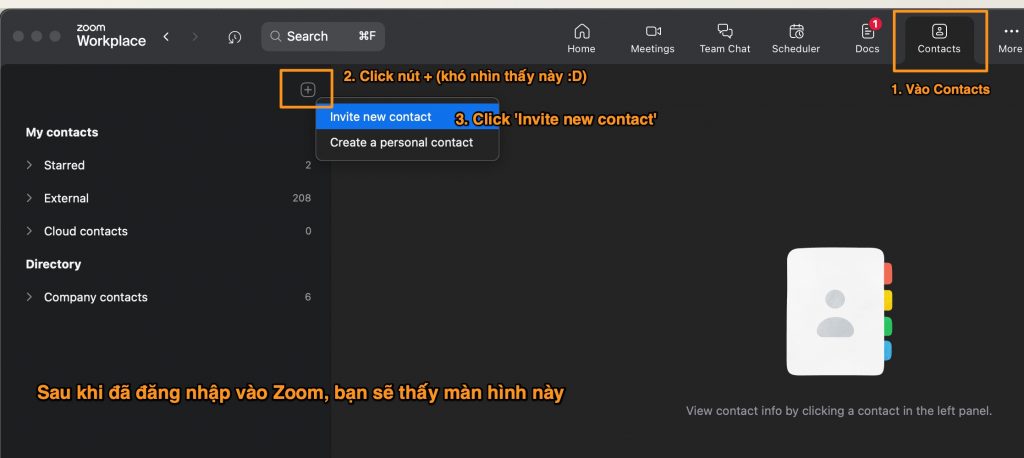This screenshot has height=458, width=1024.
Task: Choose Create a personal contact
Action: 408,142
